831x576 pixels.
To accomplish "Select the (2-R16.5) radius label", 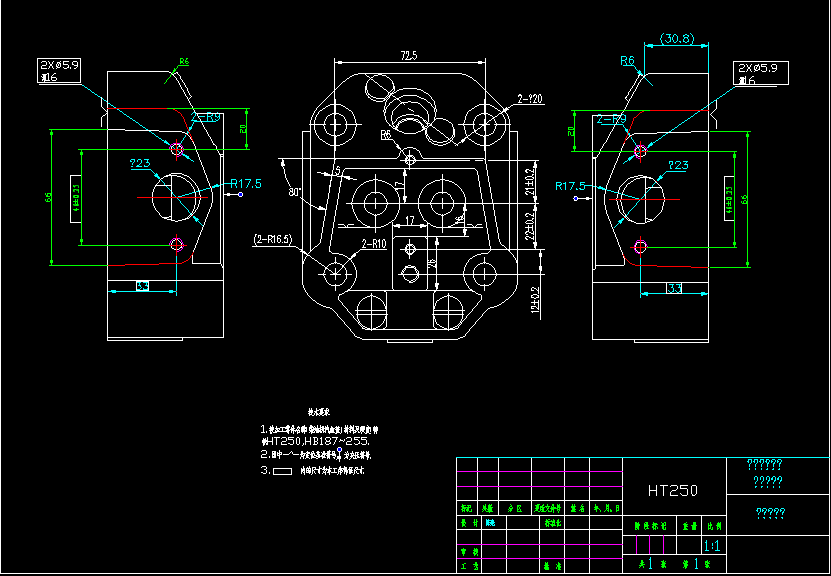I will pyautogui.click(x=272, y=240).
